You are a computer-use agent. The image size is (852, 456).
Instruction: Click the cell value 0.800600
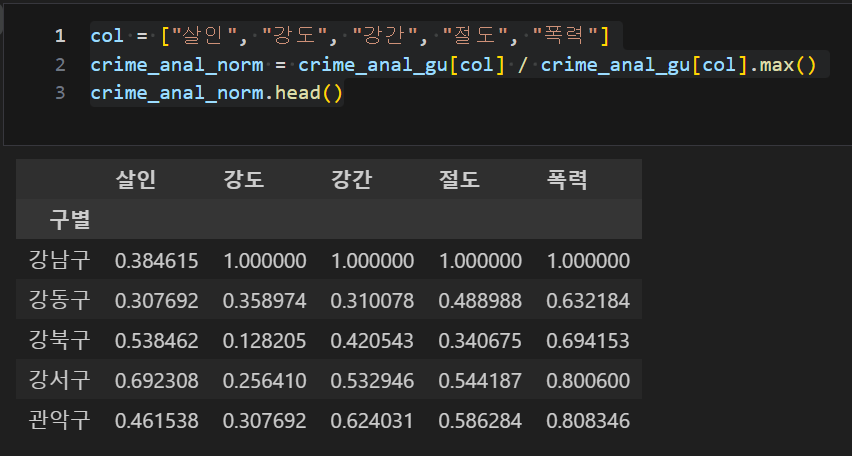click(x=588, y=380)
